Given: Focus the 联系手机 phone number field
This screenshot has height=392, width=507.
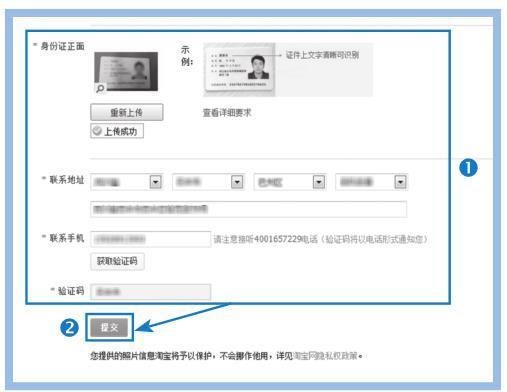Looking at the screenshot, I should tap(151, 239).
